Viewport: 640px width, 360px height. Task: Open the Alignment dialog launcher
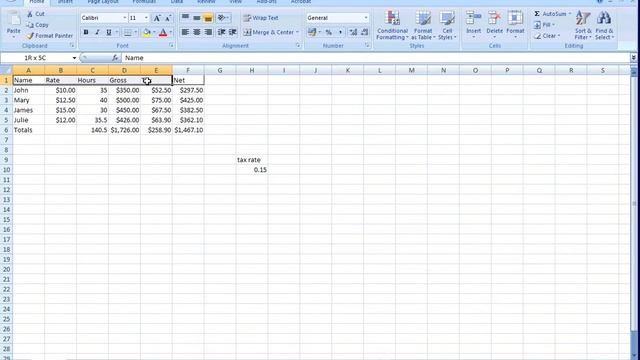pyautogui.click(x=298, y=46)
